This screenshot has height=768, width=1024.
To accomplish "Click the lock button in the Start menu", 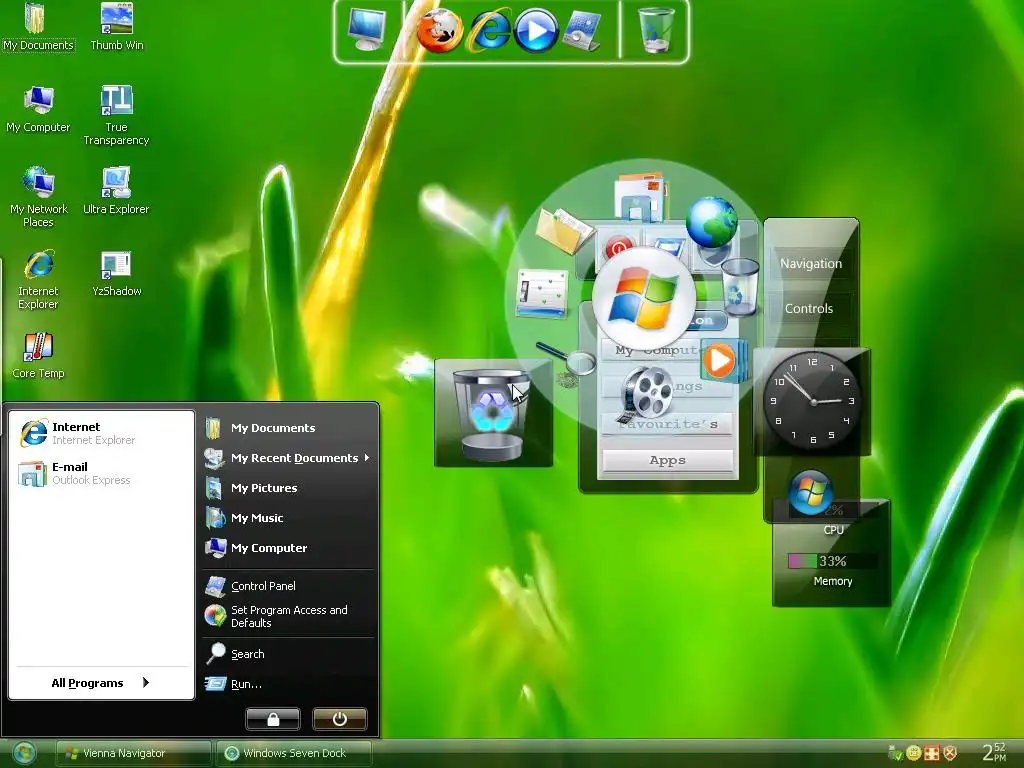I will (x=273, y=719).
